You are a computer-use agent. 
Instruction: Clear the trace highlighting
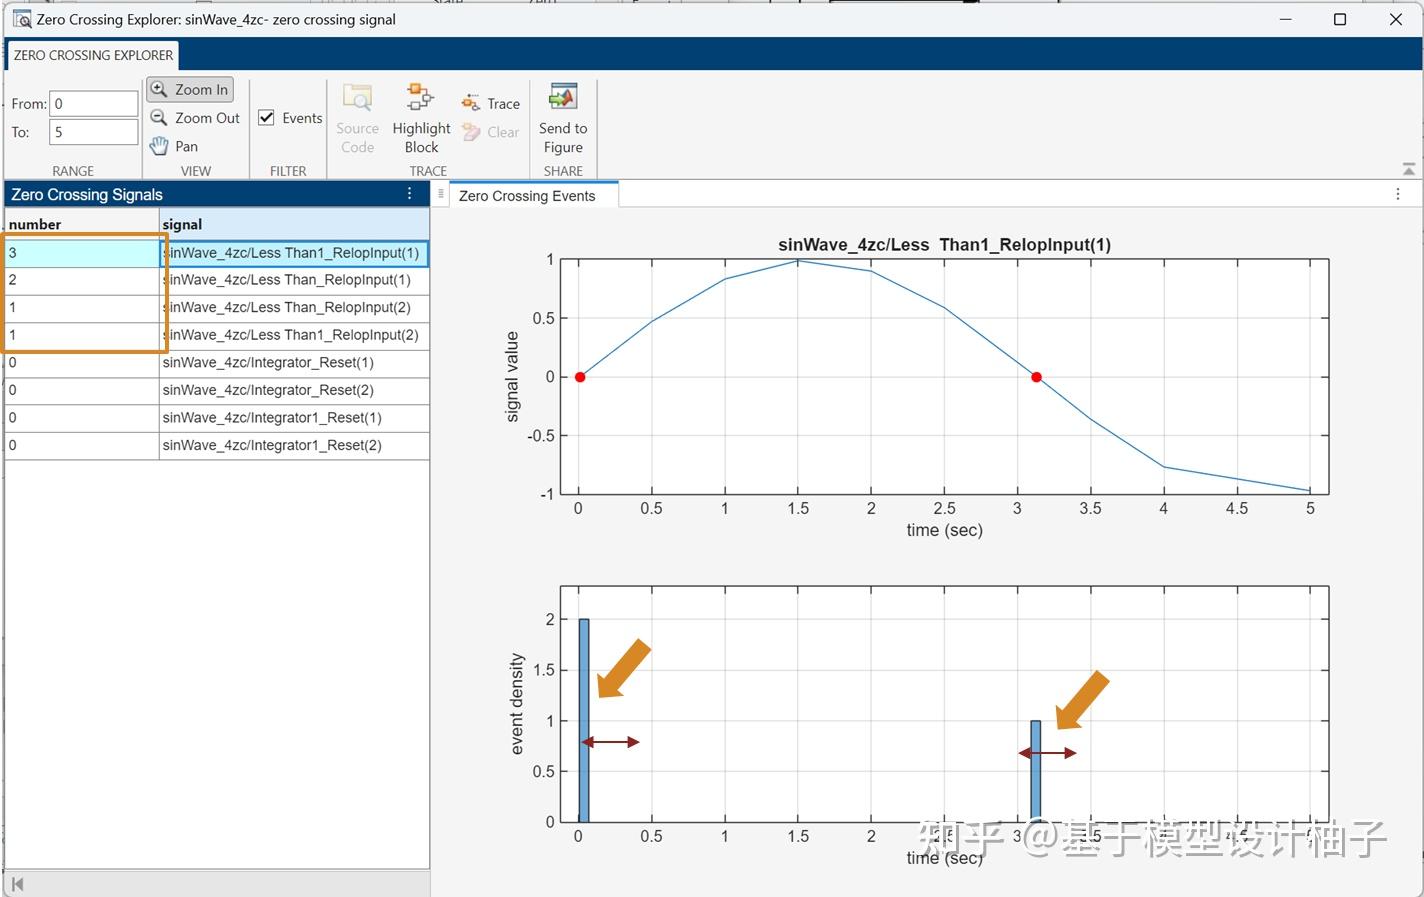point(491,132)
